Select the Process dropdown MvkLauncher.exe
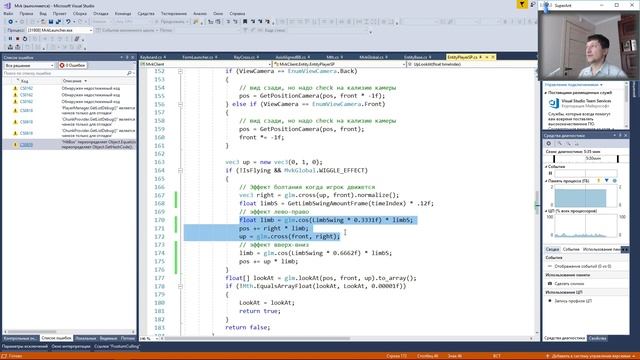Viewport: 640px width, 360px height. pyautogui.click(x=60, y=30)
